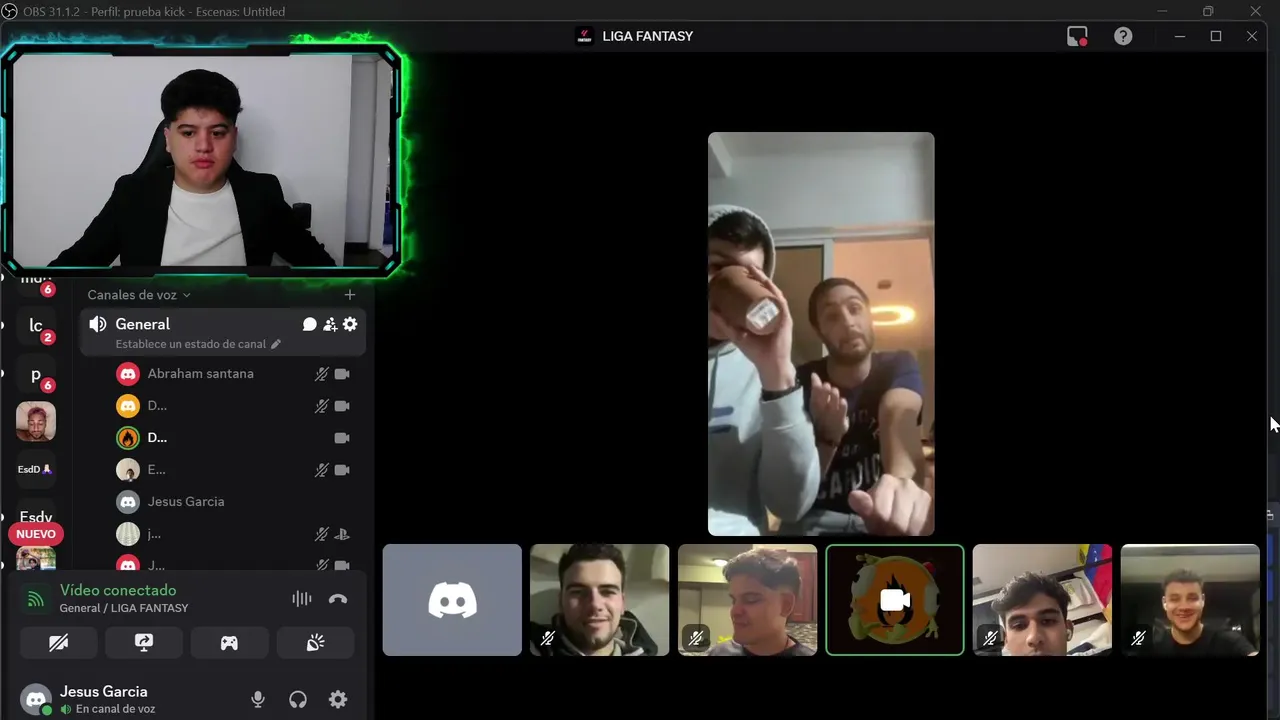Open server with pink-haired photo icon

point(36,422)
